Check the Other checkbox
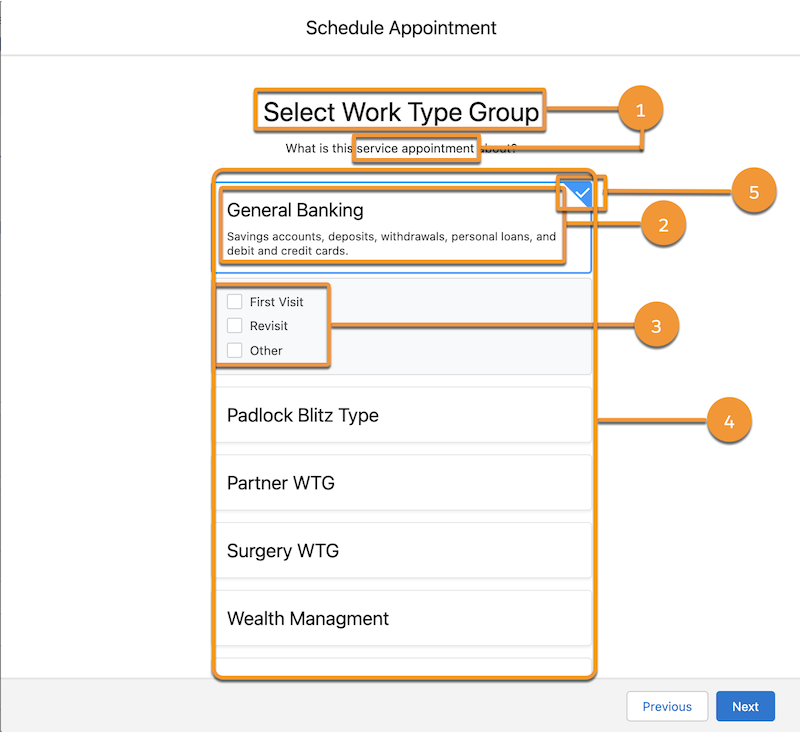Viewport: 800px width, 732px height. point(235,350)
